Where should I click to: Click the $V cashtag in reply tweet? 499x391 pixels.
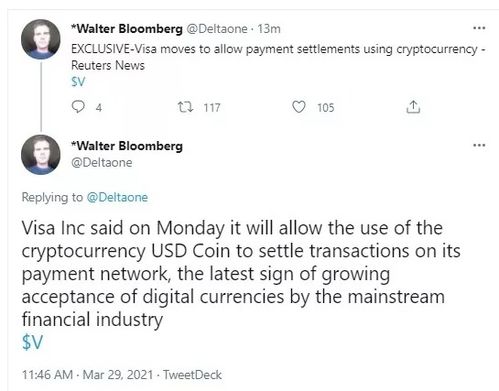[33, 342]
